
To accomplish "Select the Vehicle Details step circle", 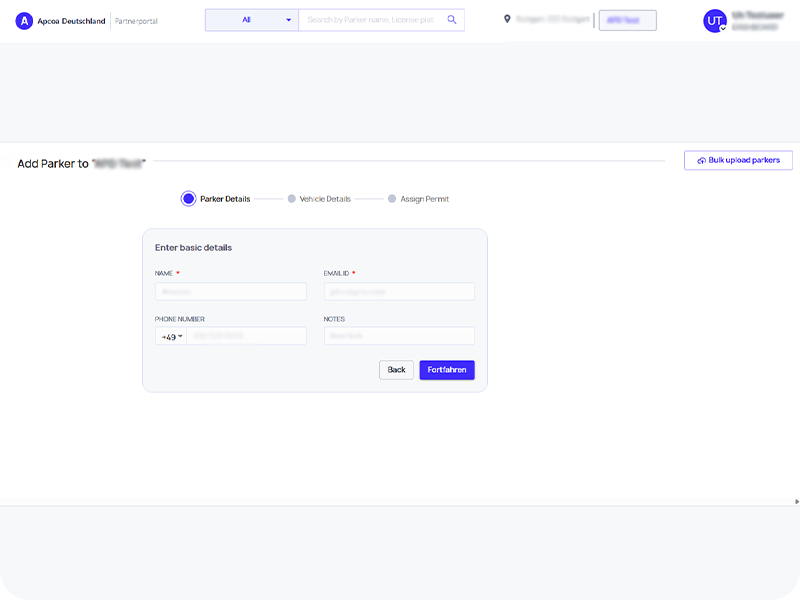I will coord(292,199).
